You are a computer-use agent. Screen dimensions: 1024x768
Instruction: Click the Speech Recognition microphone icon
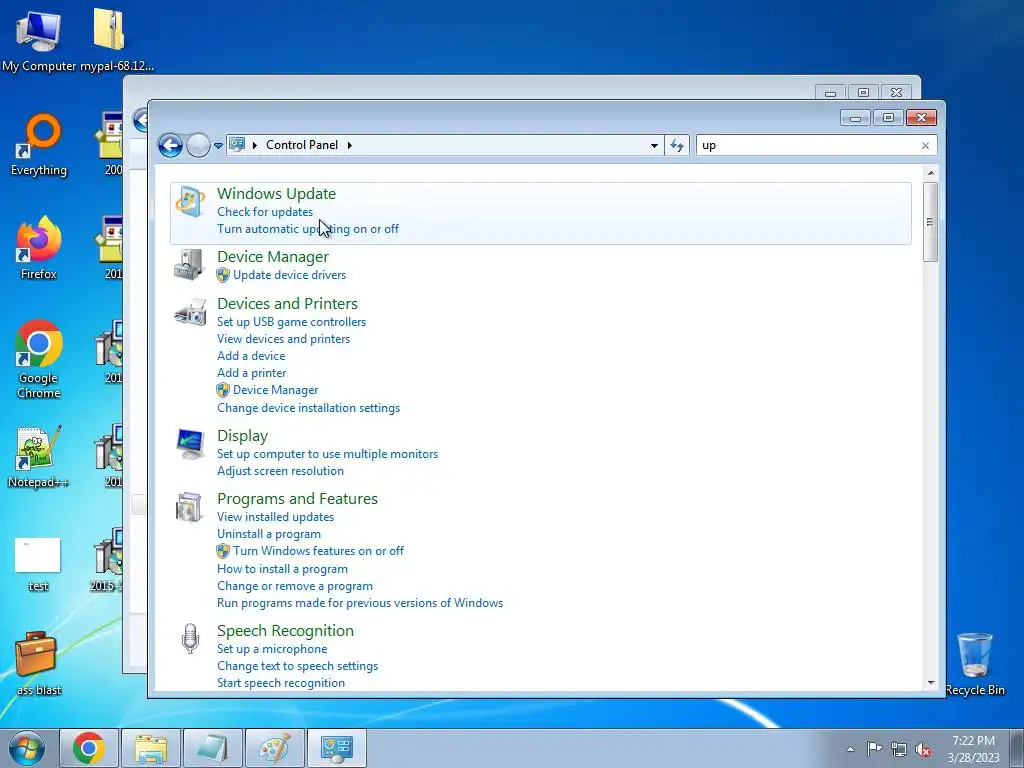tap(190, 638)
